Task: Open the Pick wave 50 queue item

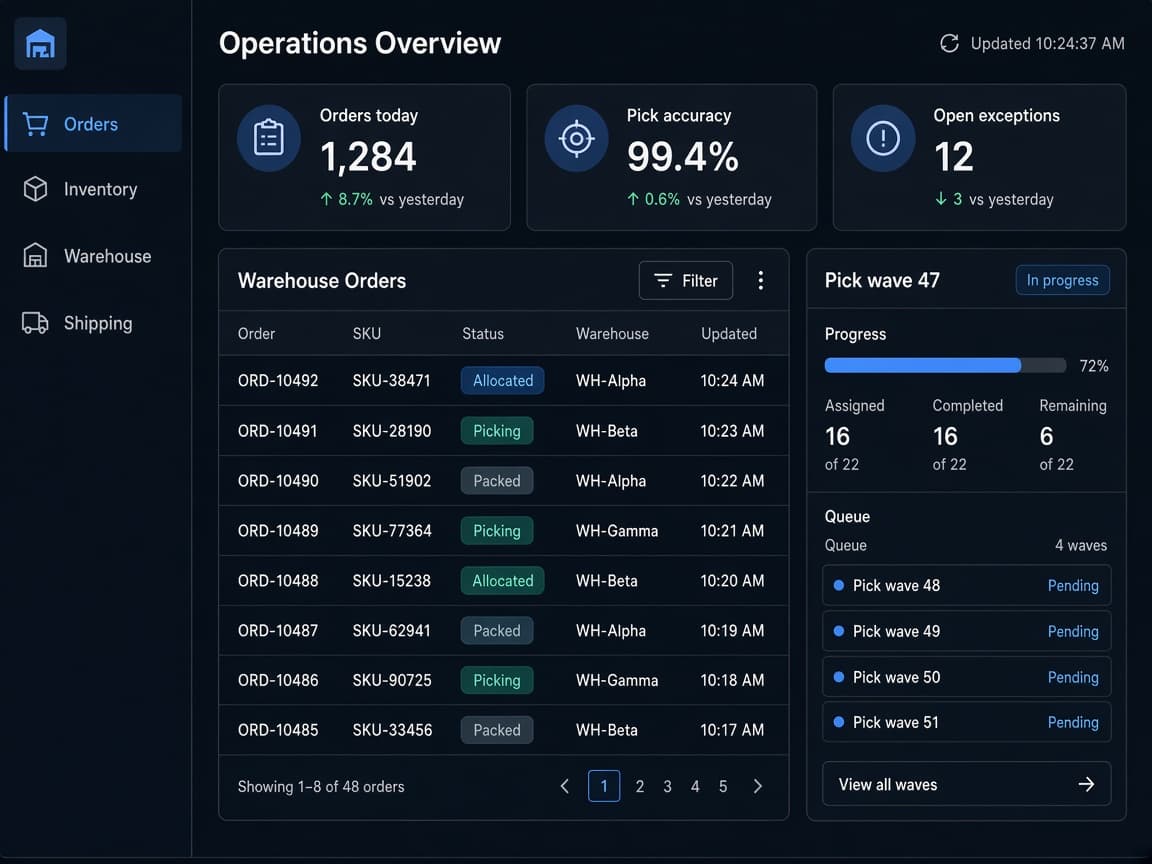Action: coord(966,677)
